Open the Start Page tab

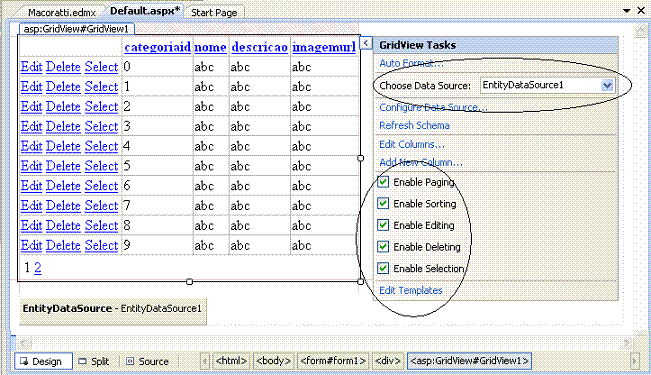pos(214,12)
